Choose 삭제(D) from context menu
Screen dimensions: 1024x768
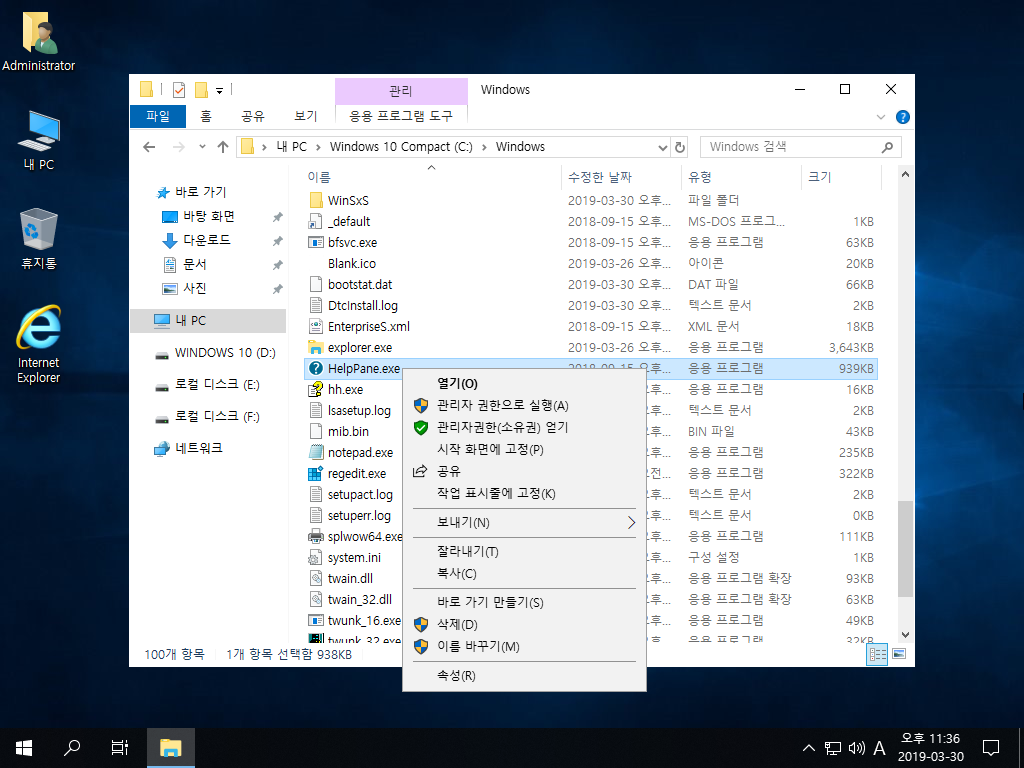coord(524,625)
